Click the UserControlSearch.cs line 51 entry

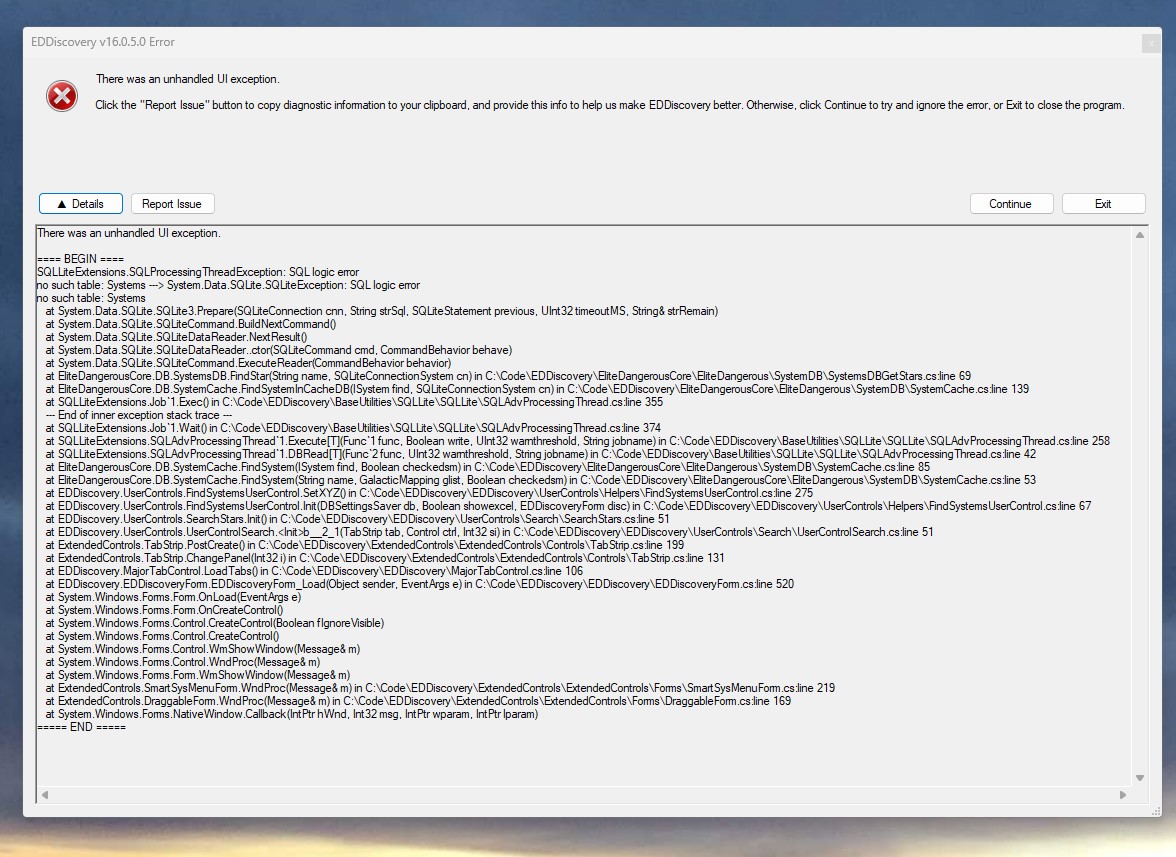click(x=489, y=532)
